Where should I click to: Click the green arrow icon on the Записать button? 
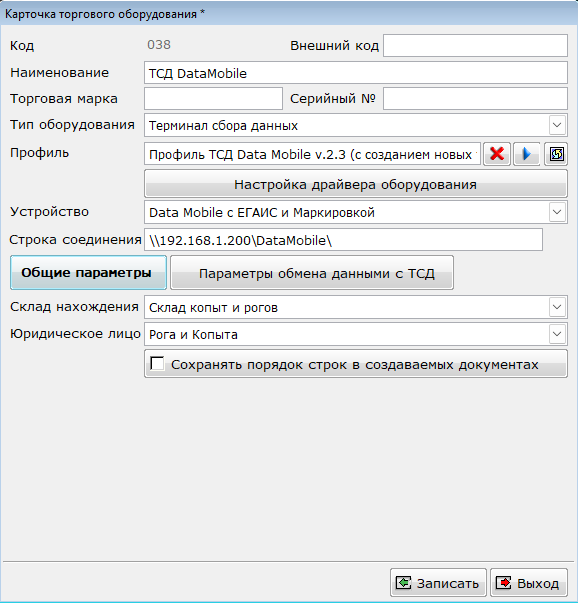(x=403, y=583)
